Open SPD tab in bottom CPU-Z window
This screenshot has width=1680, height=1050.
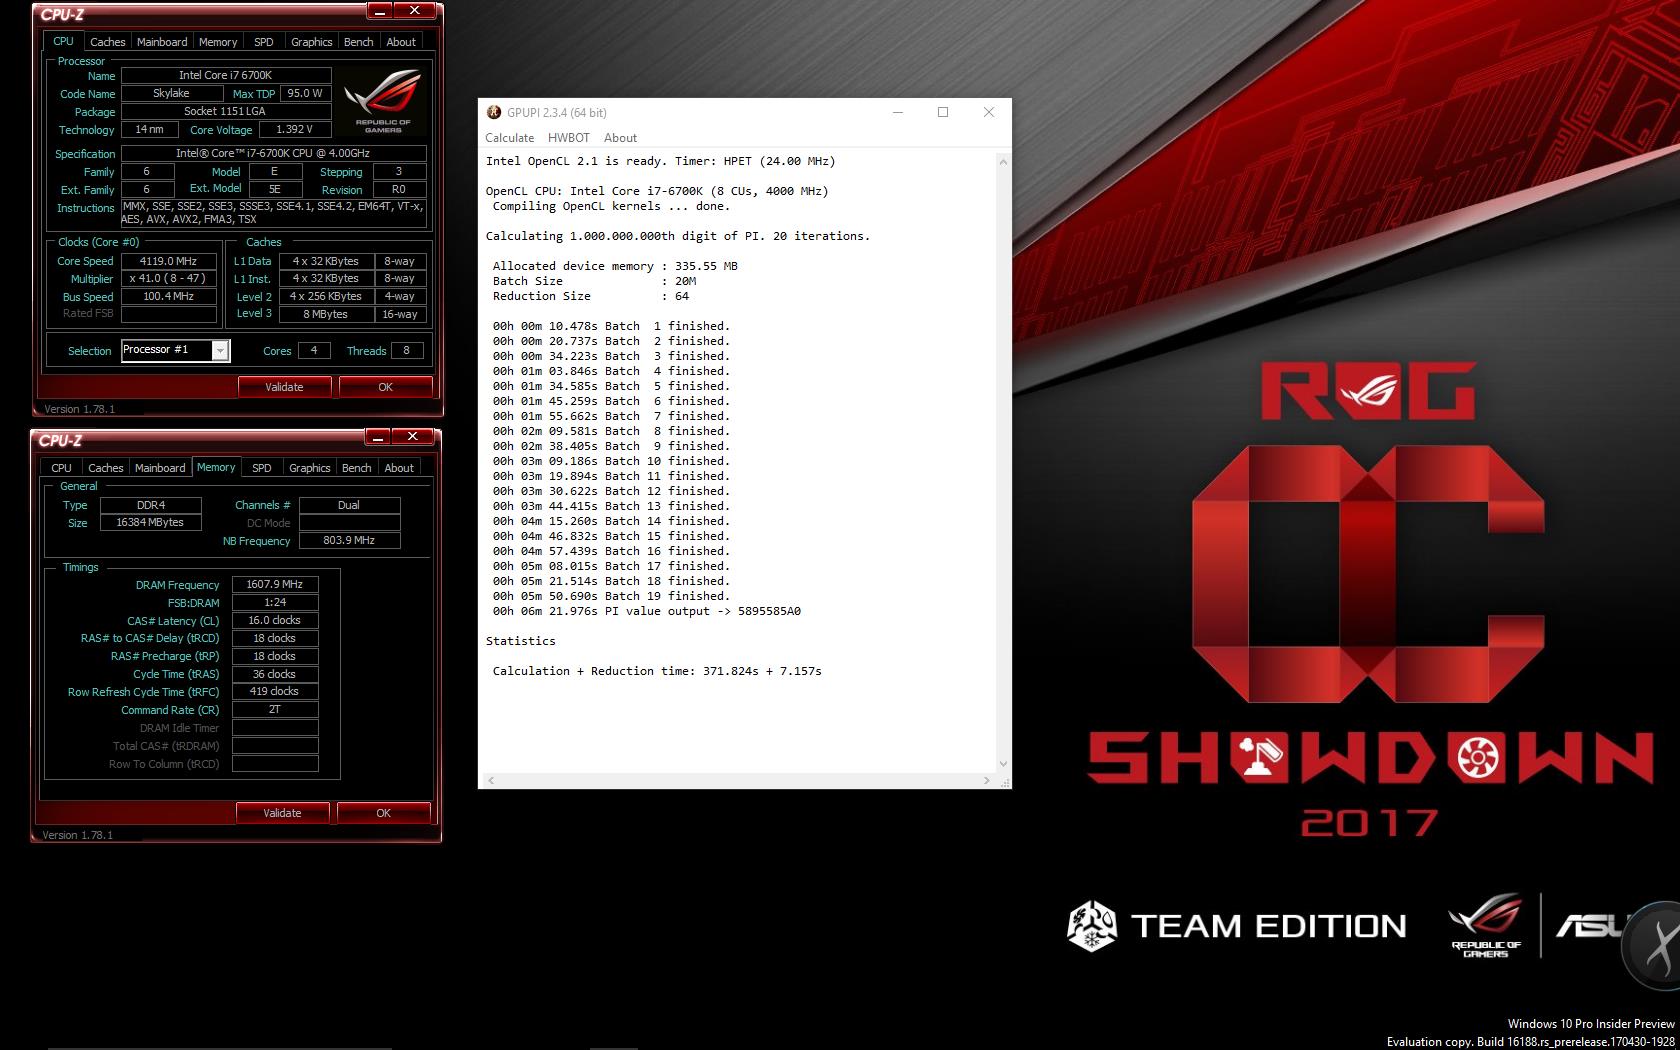[x=262, y=468]
